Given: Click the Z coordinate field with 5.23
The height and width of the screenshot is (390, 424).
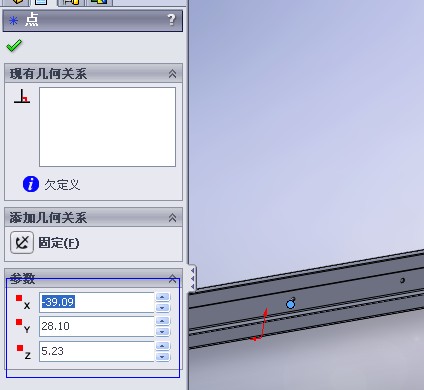Looking at the screenshot, I should 97,351.
